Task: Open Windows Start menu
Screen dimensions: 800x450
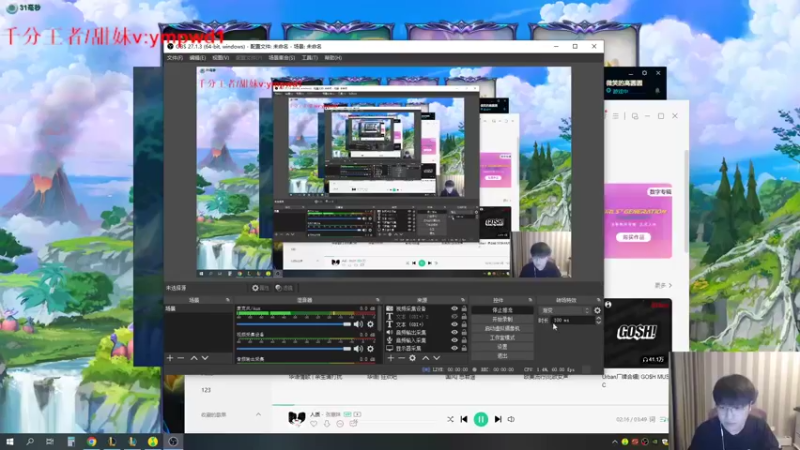Action: click(10, 442)
